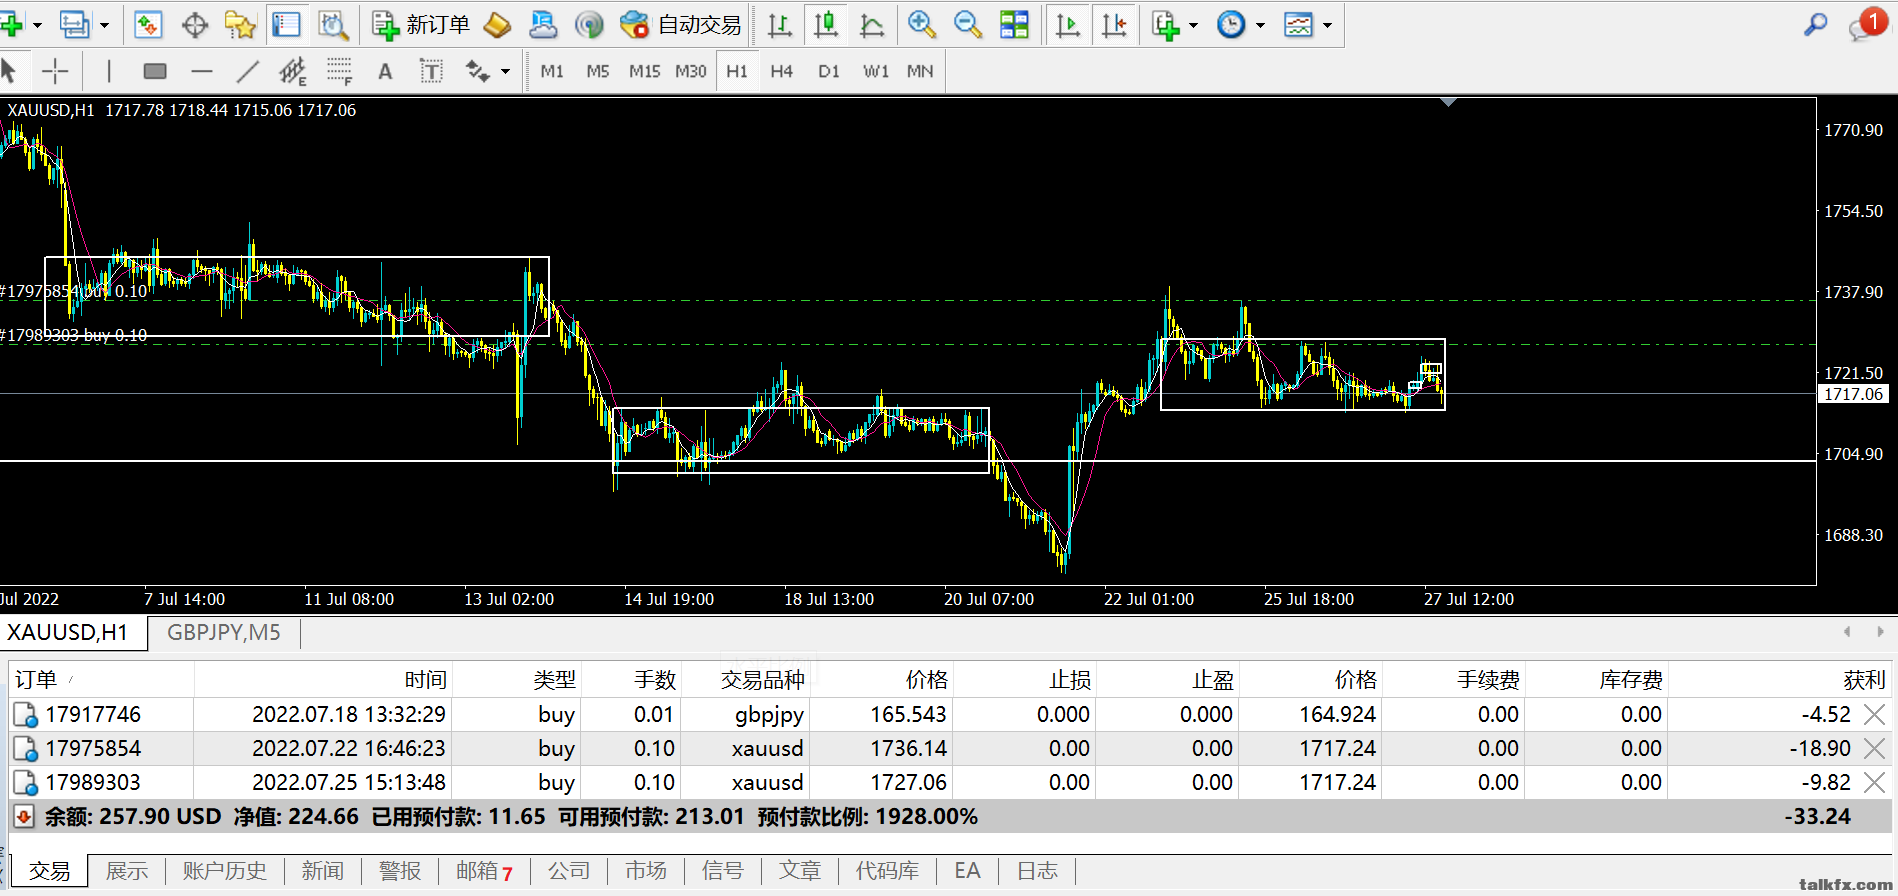The width and height of the screenshot is (1898, 896).
Task: Toggle chart auto scroll
Action: (x=1068, y=25)
